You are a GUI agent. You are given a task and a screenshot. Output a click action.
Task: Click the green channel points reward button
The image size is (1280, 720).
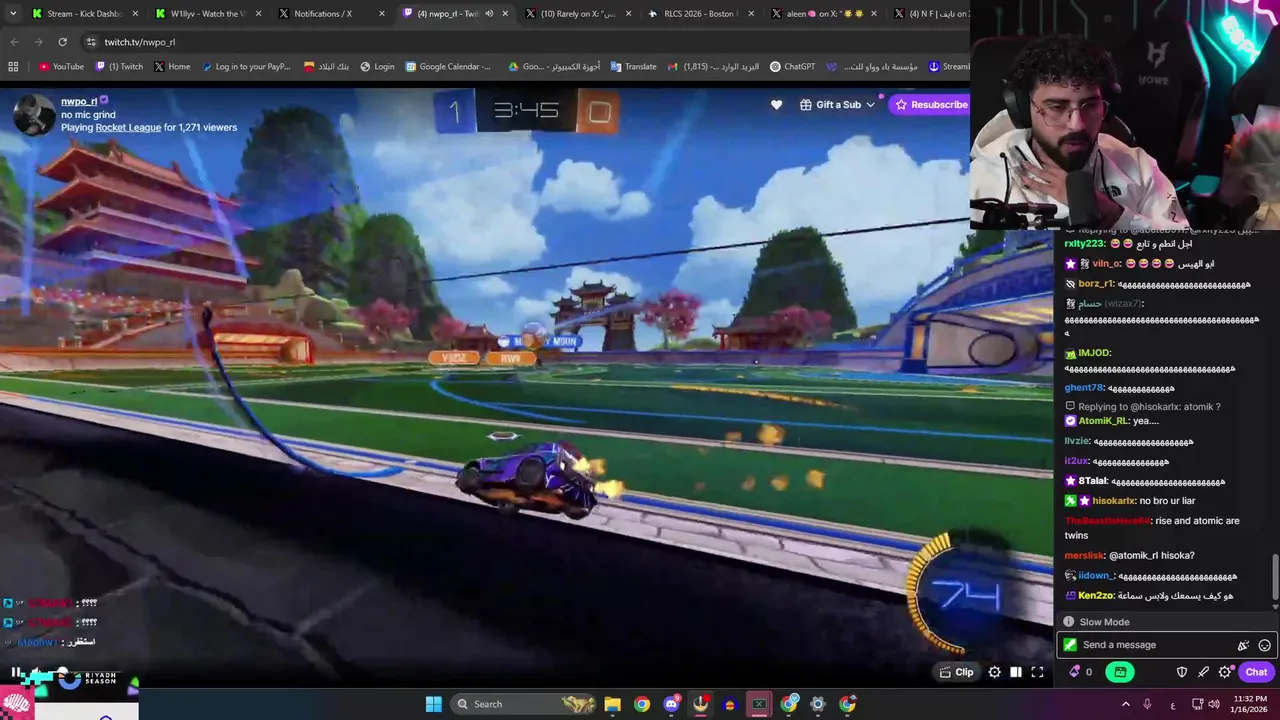point(1120,672)
